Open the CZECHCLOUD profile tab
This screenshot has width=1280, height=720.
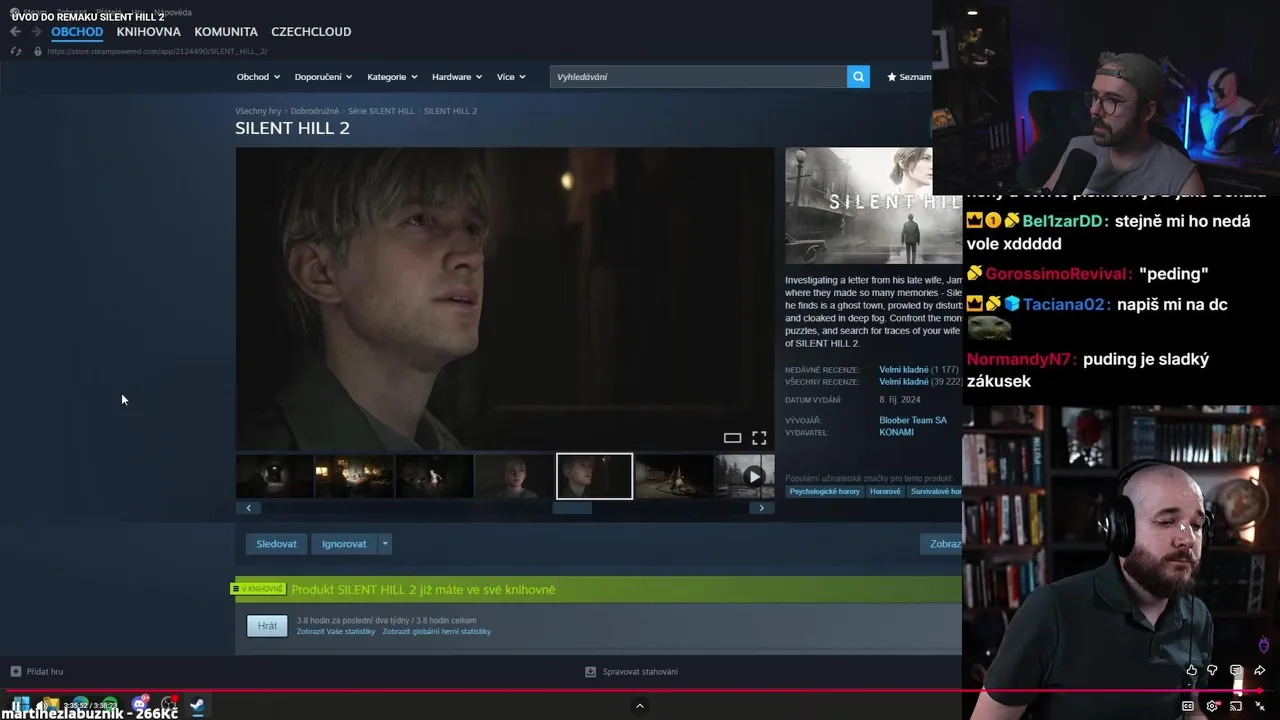pyautogui.click(x=311, y=32)
